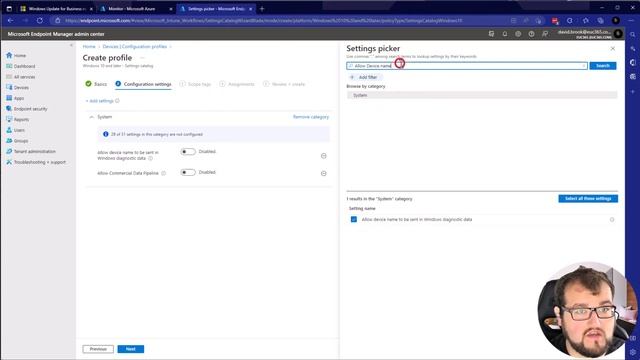Select the Configuration settings step

(143, 84)
